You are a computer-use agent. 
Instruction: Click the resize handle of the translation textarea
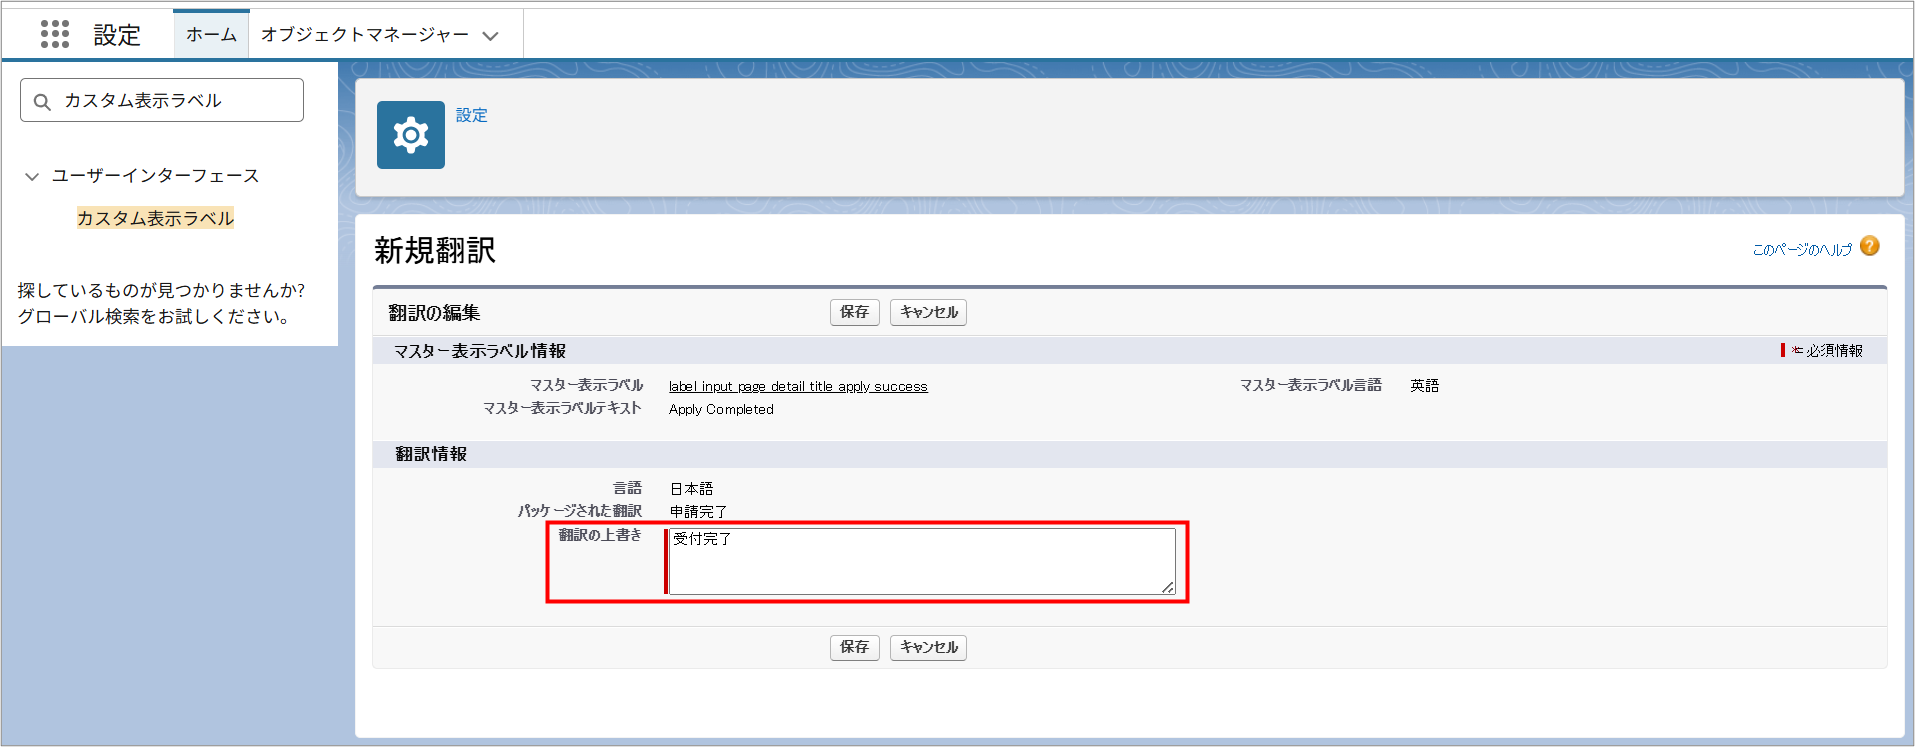tap(1167, 587)
